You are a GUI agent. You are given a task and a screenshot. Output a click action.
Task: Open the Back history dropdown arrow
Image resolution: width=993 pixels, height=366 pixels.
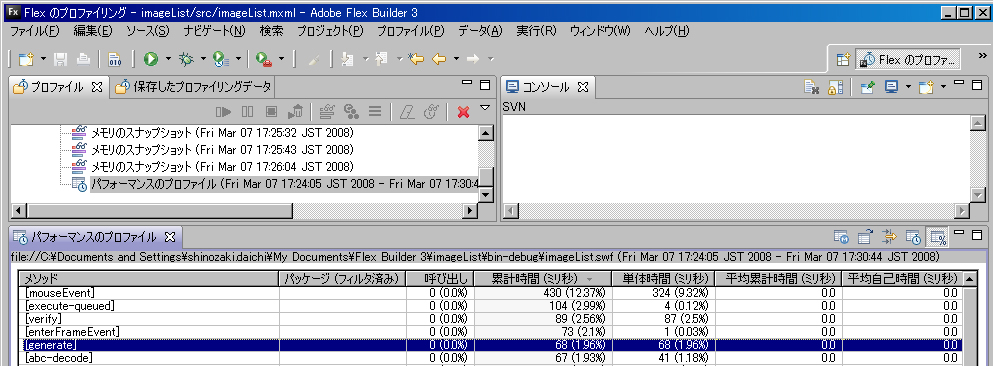click(x=456, y=59)
